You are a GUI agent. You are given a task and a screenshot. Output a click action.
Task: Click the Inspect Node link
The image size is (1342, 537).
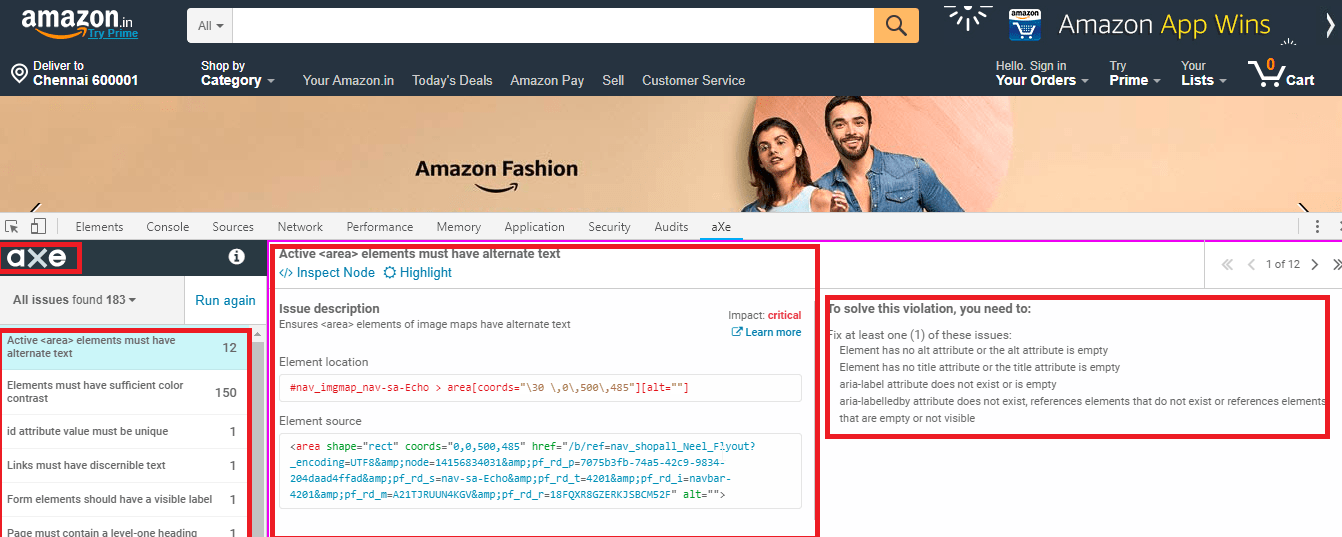pyautogui.click(x=327, y=272)
